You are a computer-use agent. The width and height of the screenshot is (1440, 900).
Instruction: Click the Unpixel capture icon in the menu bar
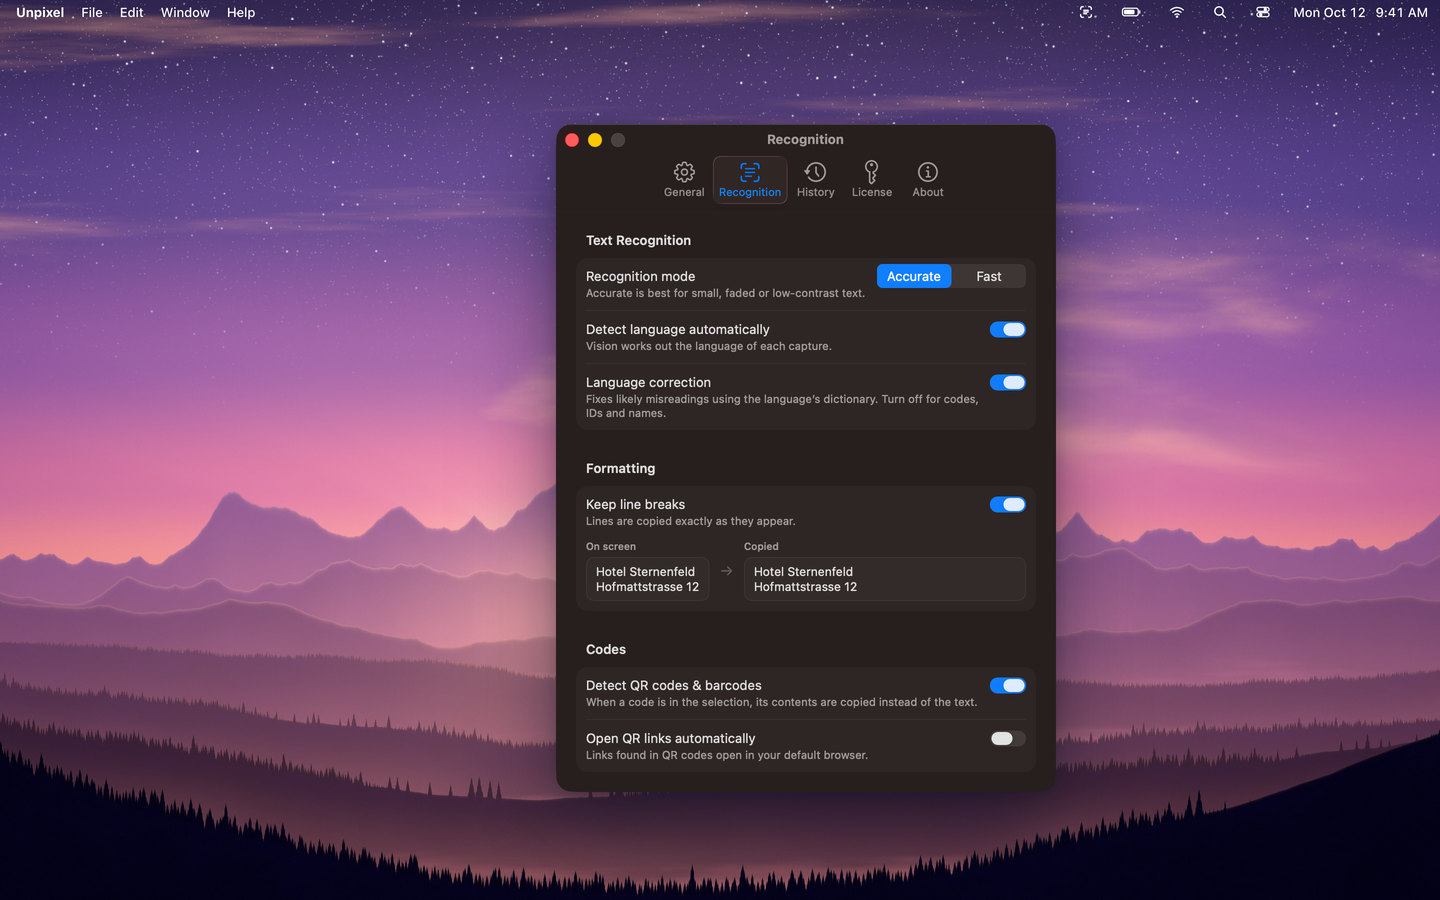(1087, 12)
